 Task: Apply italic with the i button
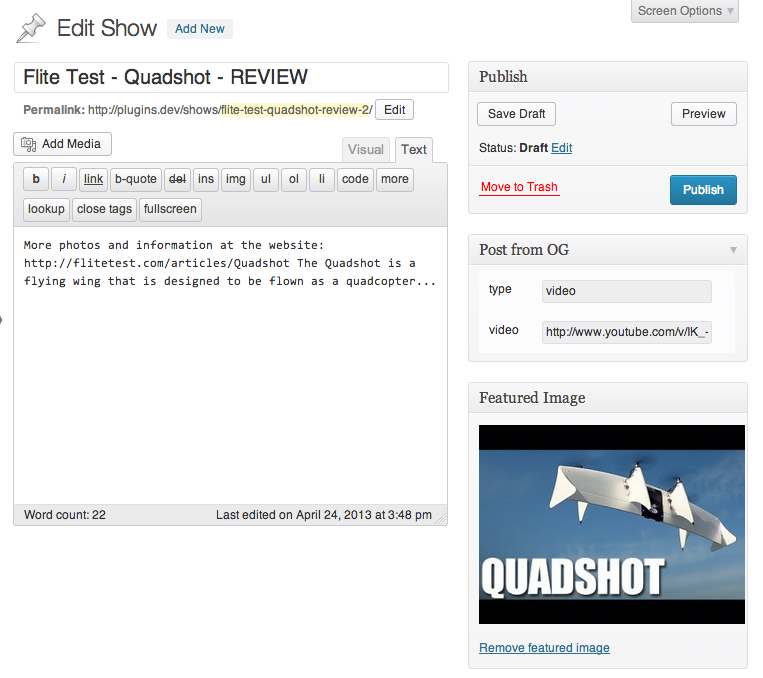coord(64,180)
